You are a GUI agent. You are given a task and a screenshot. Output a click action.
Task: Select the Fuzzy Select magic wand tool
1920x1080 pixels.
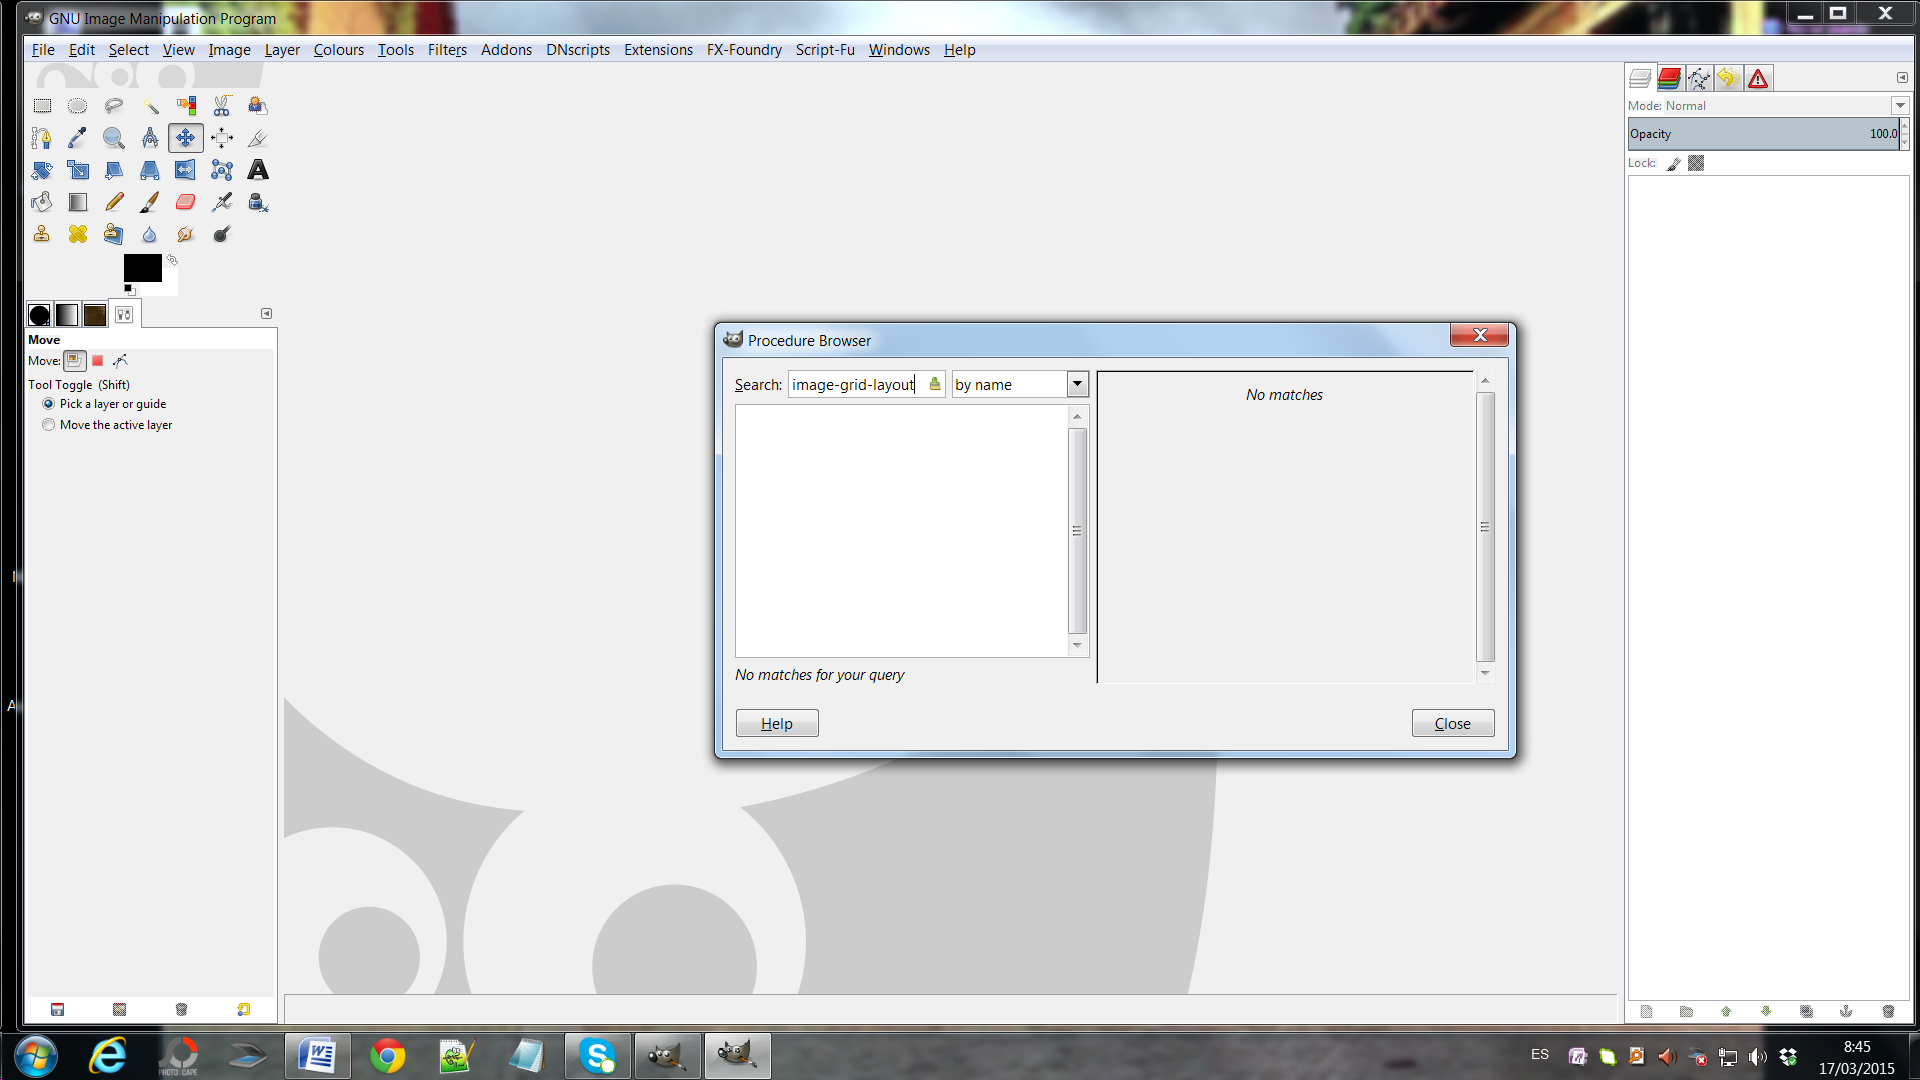(150, 106)
